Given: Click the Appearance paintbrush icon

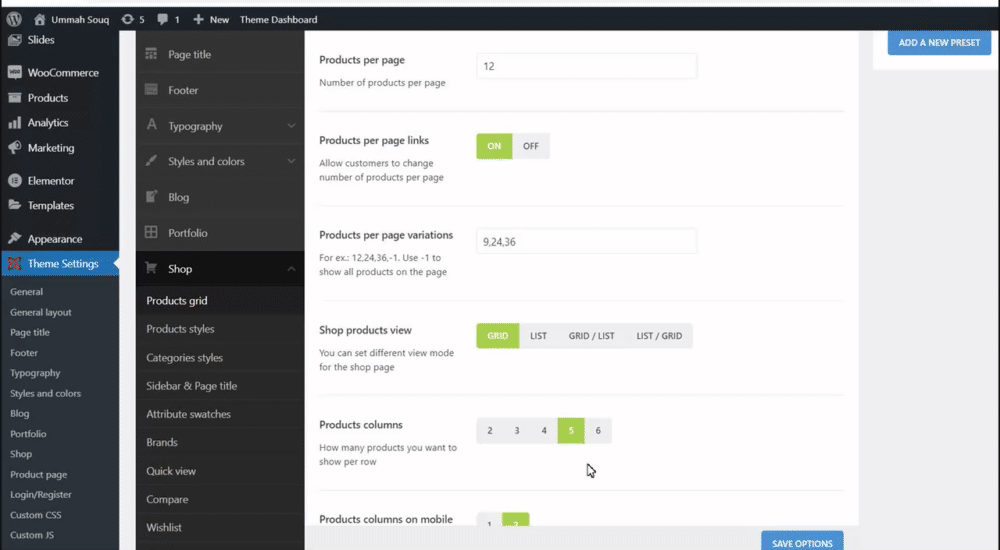Looking at the screenshot, I should [x=14, y=239].
